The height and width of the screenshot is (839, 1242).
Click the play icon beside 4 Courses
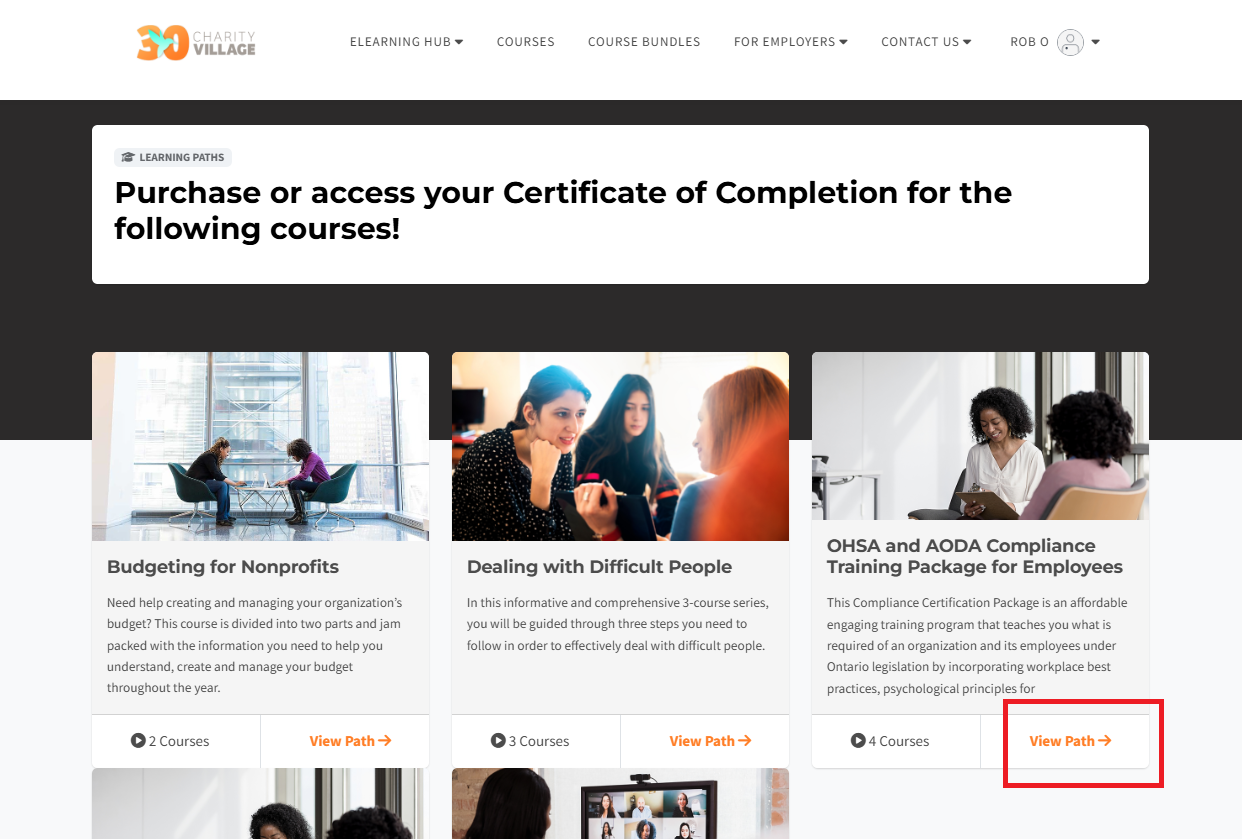[x=858, y=741]
